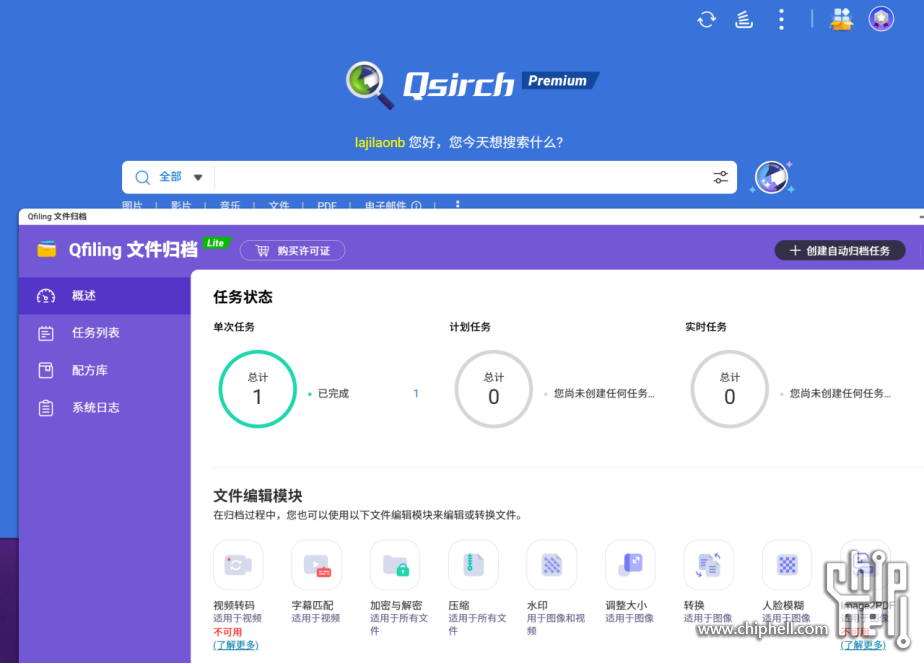
Task: Open 配方库 in the sidebar
Action: pos(105,370)
